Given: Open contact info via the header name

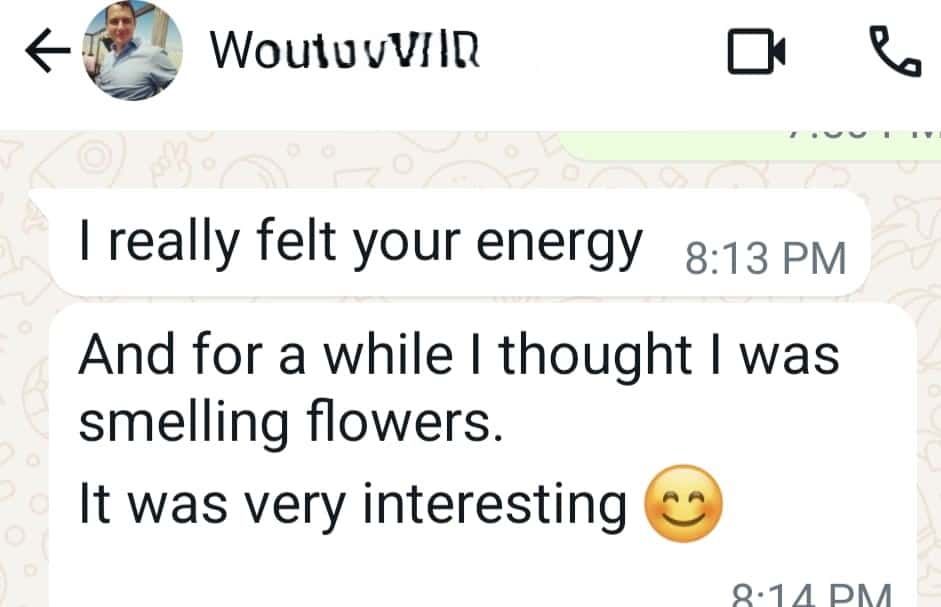Looking at the screenshot, I should point(345,50).
